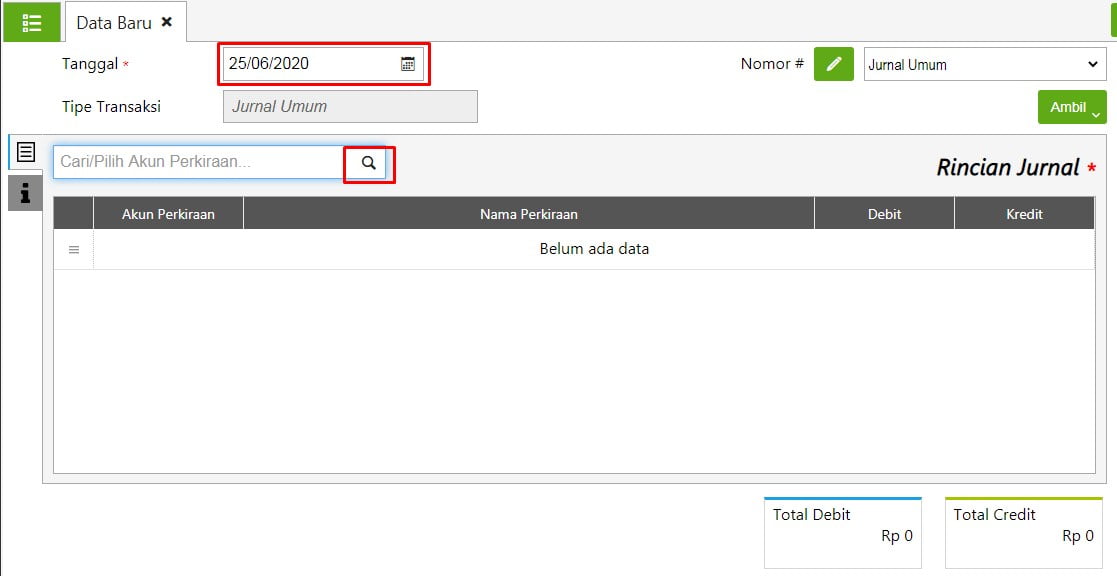Click the Nama Perkiraan column header
Screen dimensions: 1117x576
point(528,214)
